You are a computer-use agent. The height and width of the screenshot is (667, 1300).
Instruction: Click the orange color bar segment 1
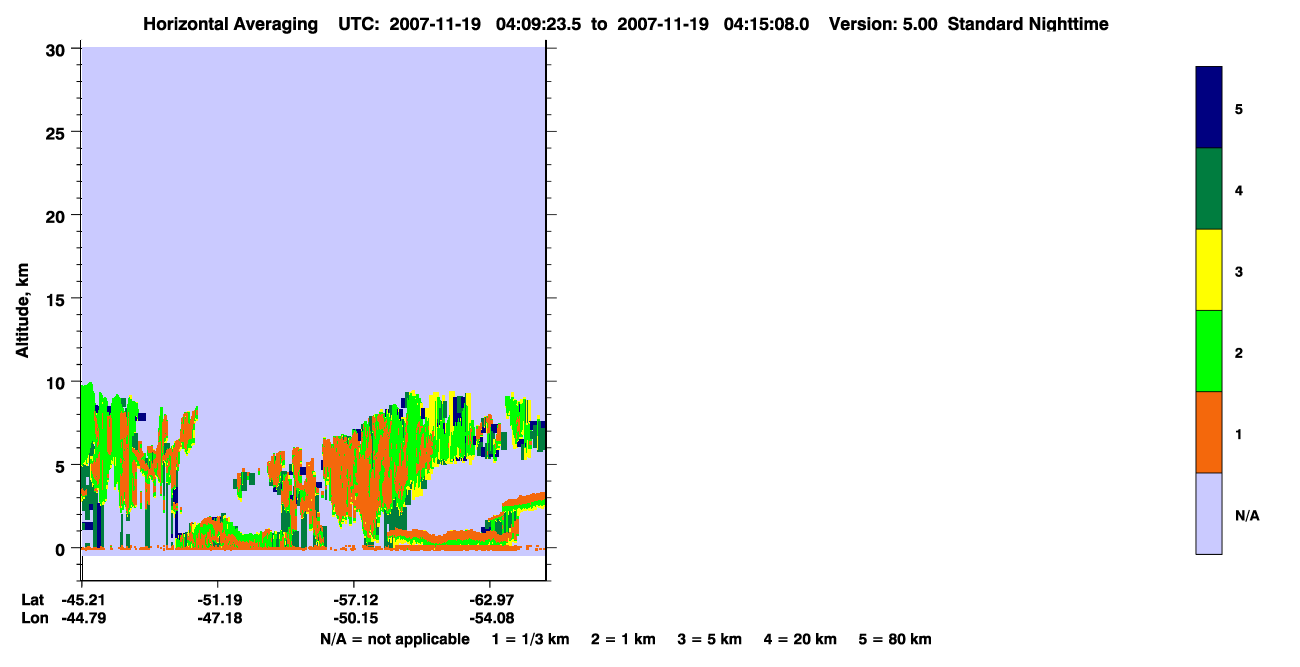point(1209,432)
